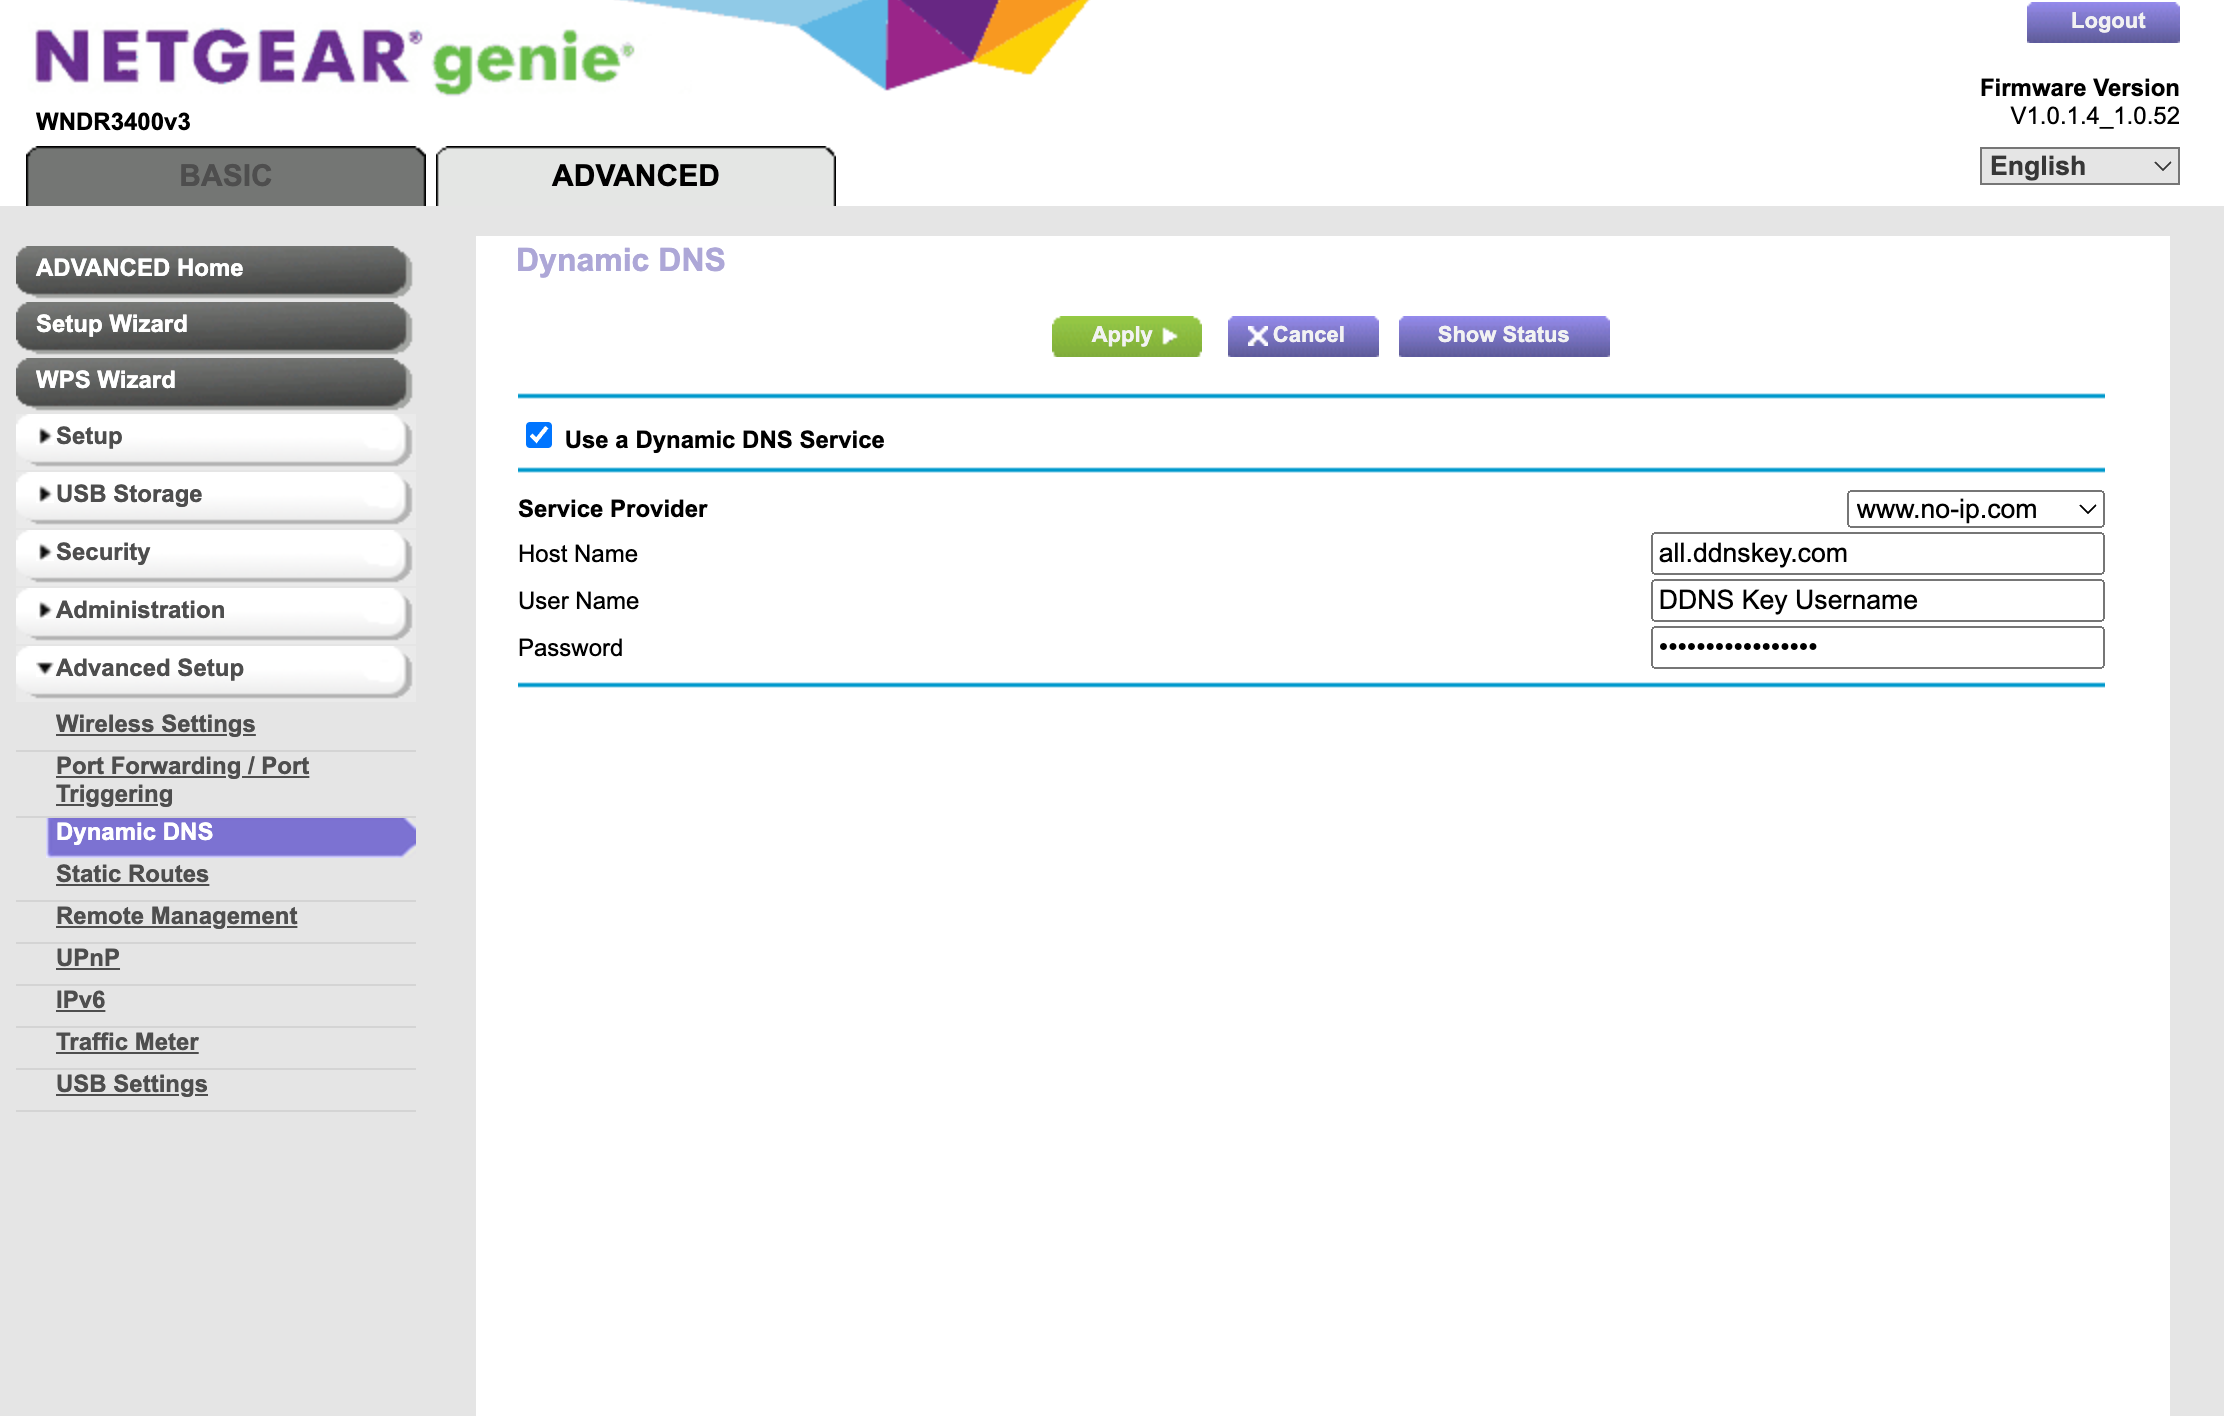Open the Traffic Meter page
The height and width of the screenshot is (1416, 2224).
pos(127,1041)
